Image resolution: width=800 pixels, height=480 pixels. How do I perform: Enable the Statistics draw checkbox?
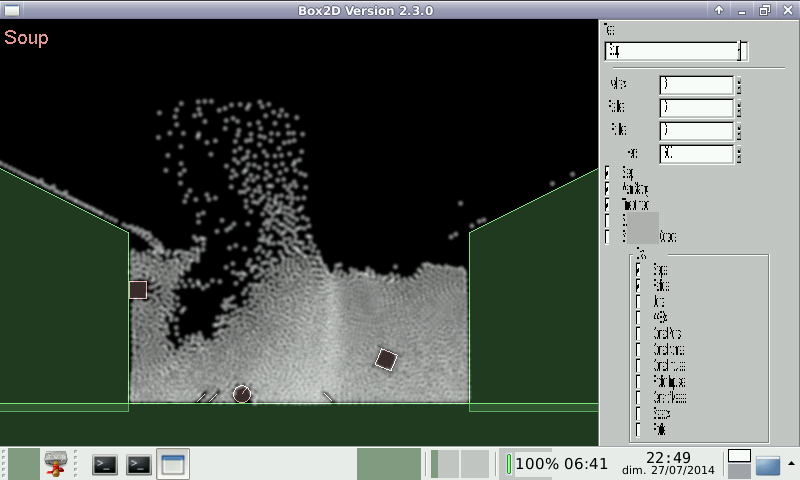tap(639, 413)
